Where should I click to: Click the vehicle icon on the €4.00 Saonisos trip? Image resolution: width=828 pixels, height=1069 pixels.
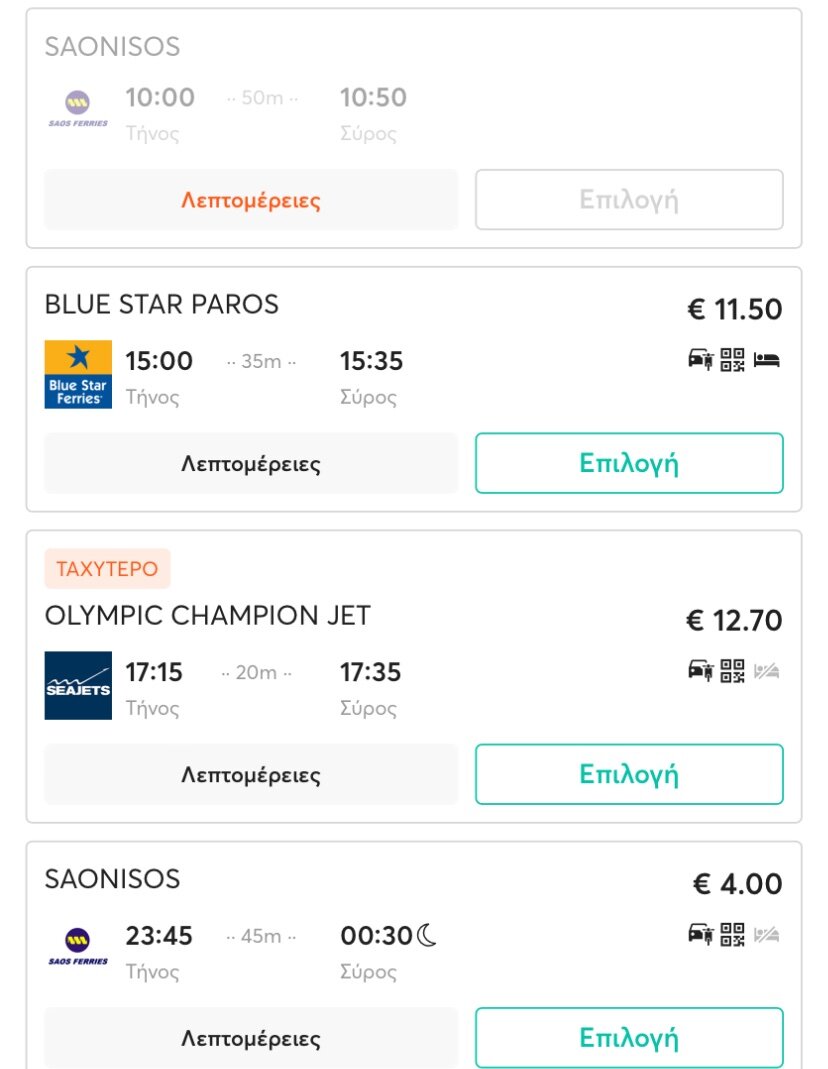pyautogui.click(x=700, y=934)
